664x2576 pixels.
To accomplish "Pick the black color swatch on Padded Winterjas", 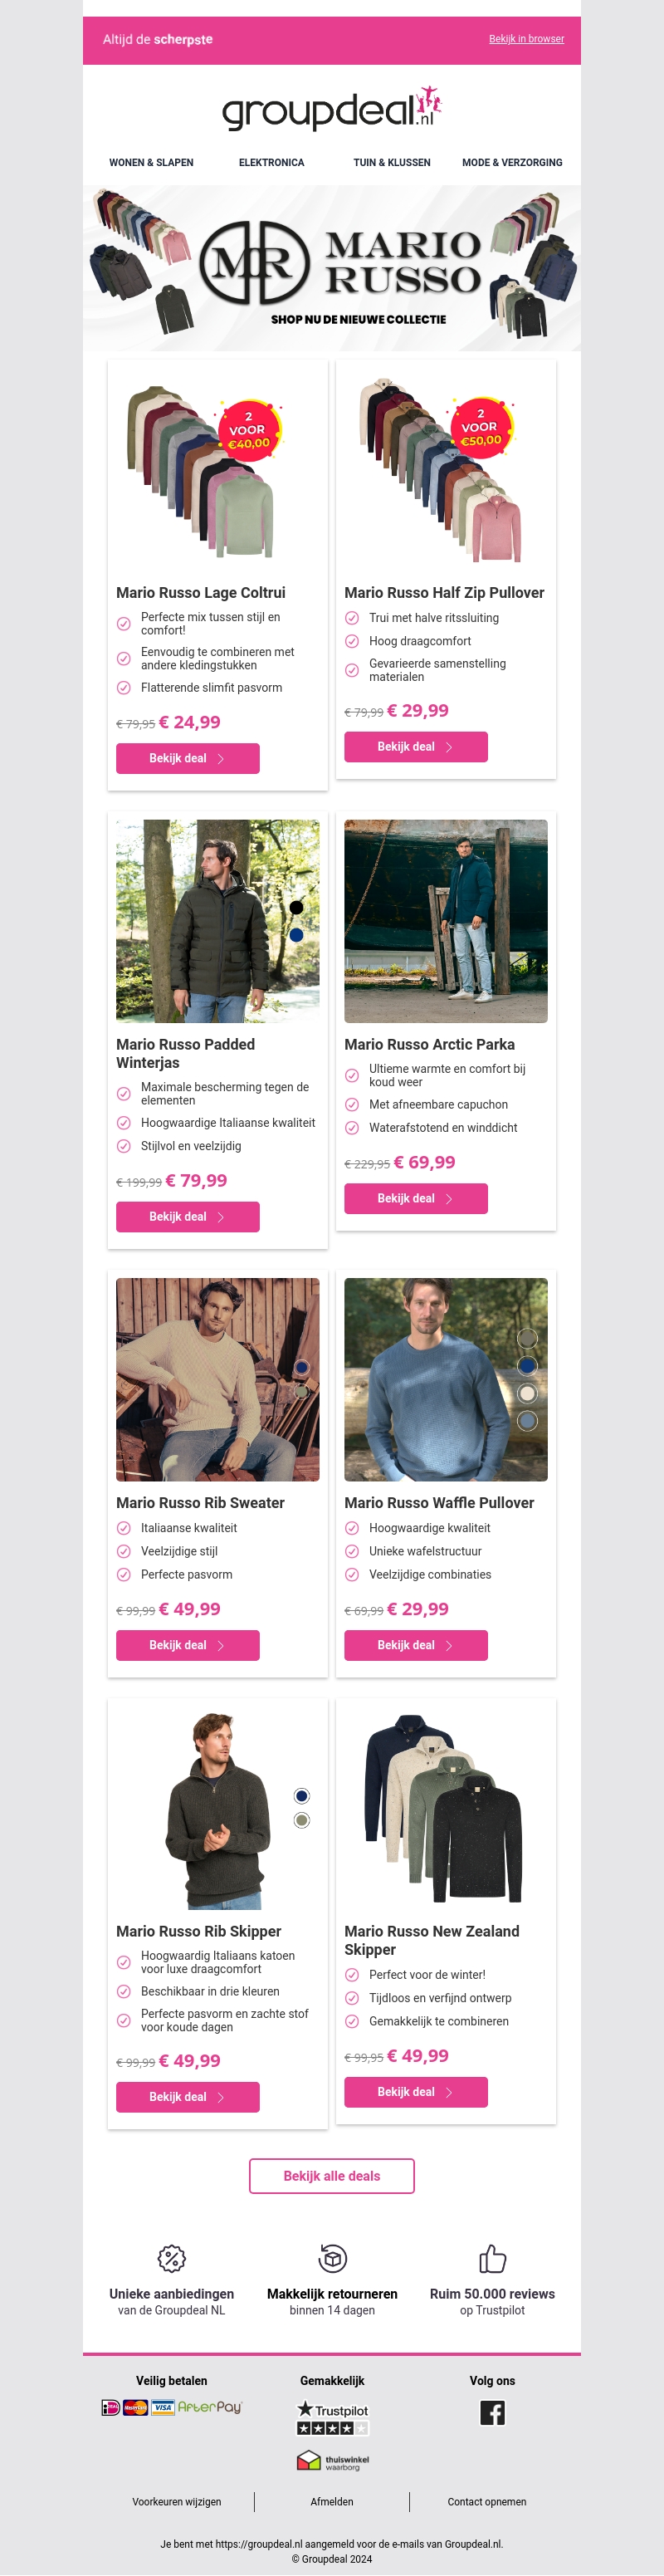I will (x=296, y=907).
